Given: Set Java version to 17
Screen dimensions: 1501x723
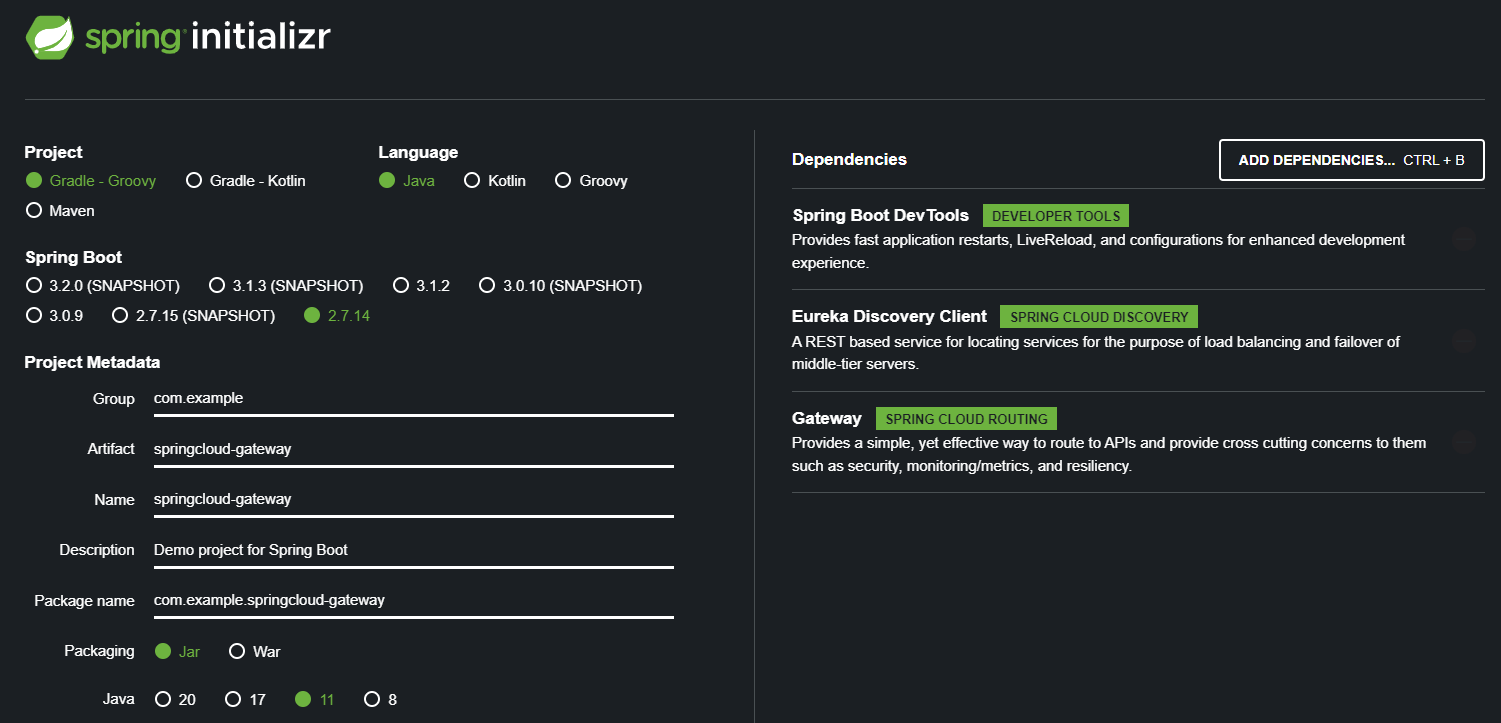Looking at the screenshot, I should click(245, 700).
